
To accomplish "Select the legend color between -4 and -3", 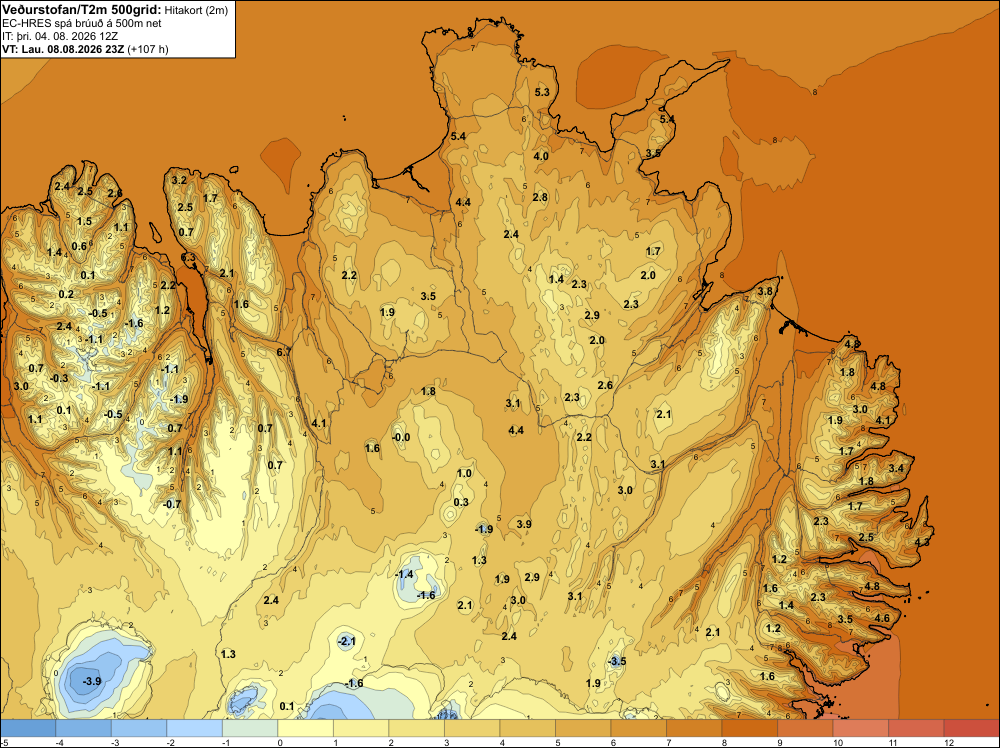I will coord(84,728).
